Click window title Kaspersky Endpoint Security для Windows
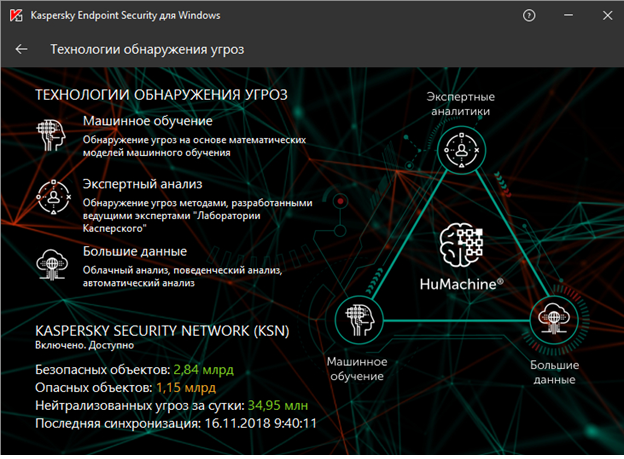The image size is (624, 459). pyautogui.click(x=125, y=16)
